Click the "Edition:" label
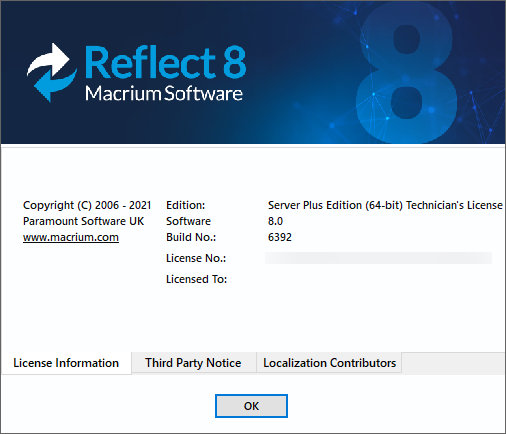 pyautogui.click(x=185, y=205)
